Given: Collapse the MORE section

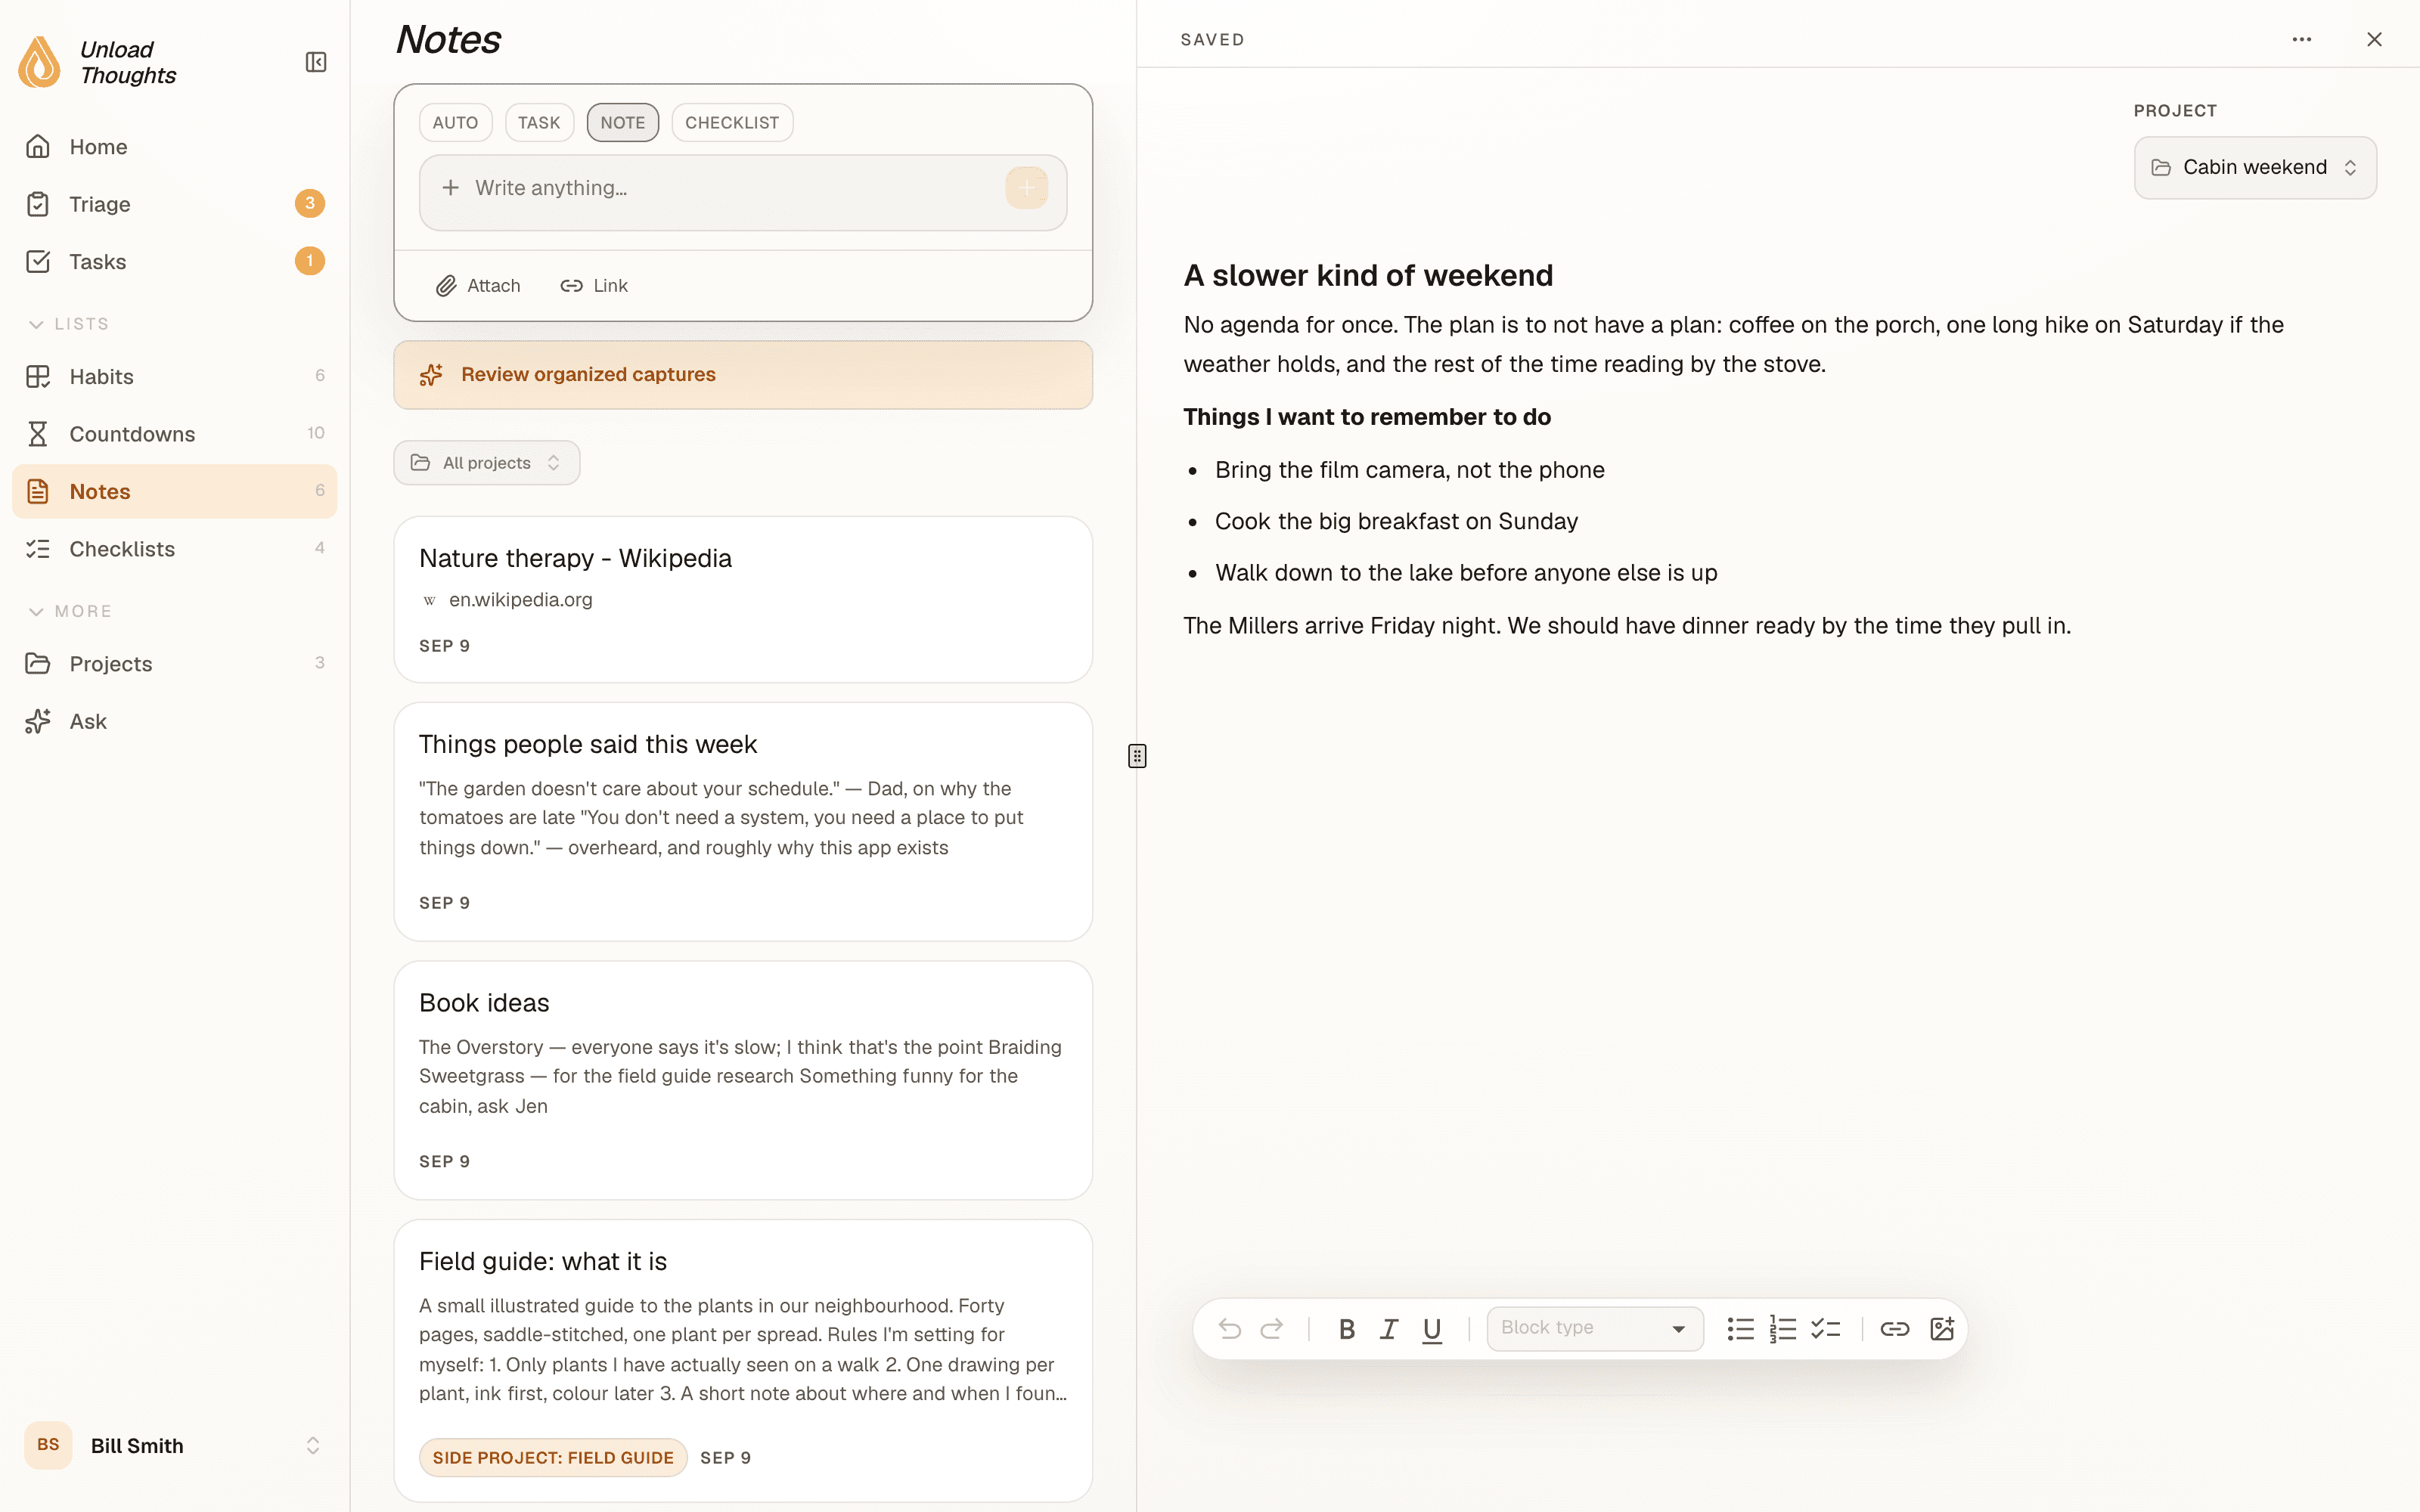Looking at the screenshot, I should (69, 611).
